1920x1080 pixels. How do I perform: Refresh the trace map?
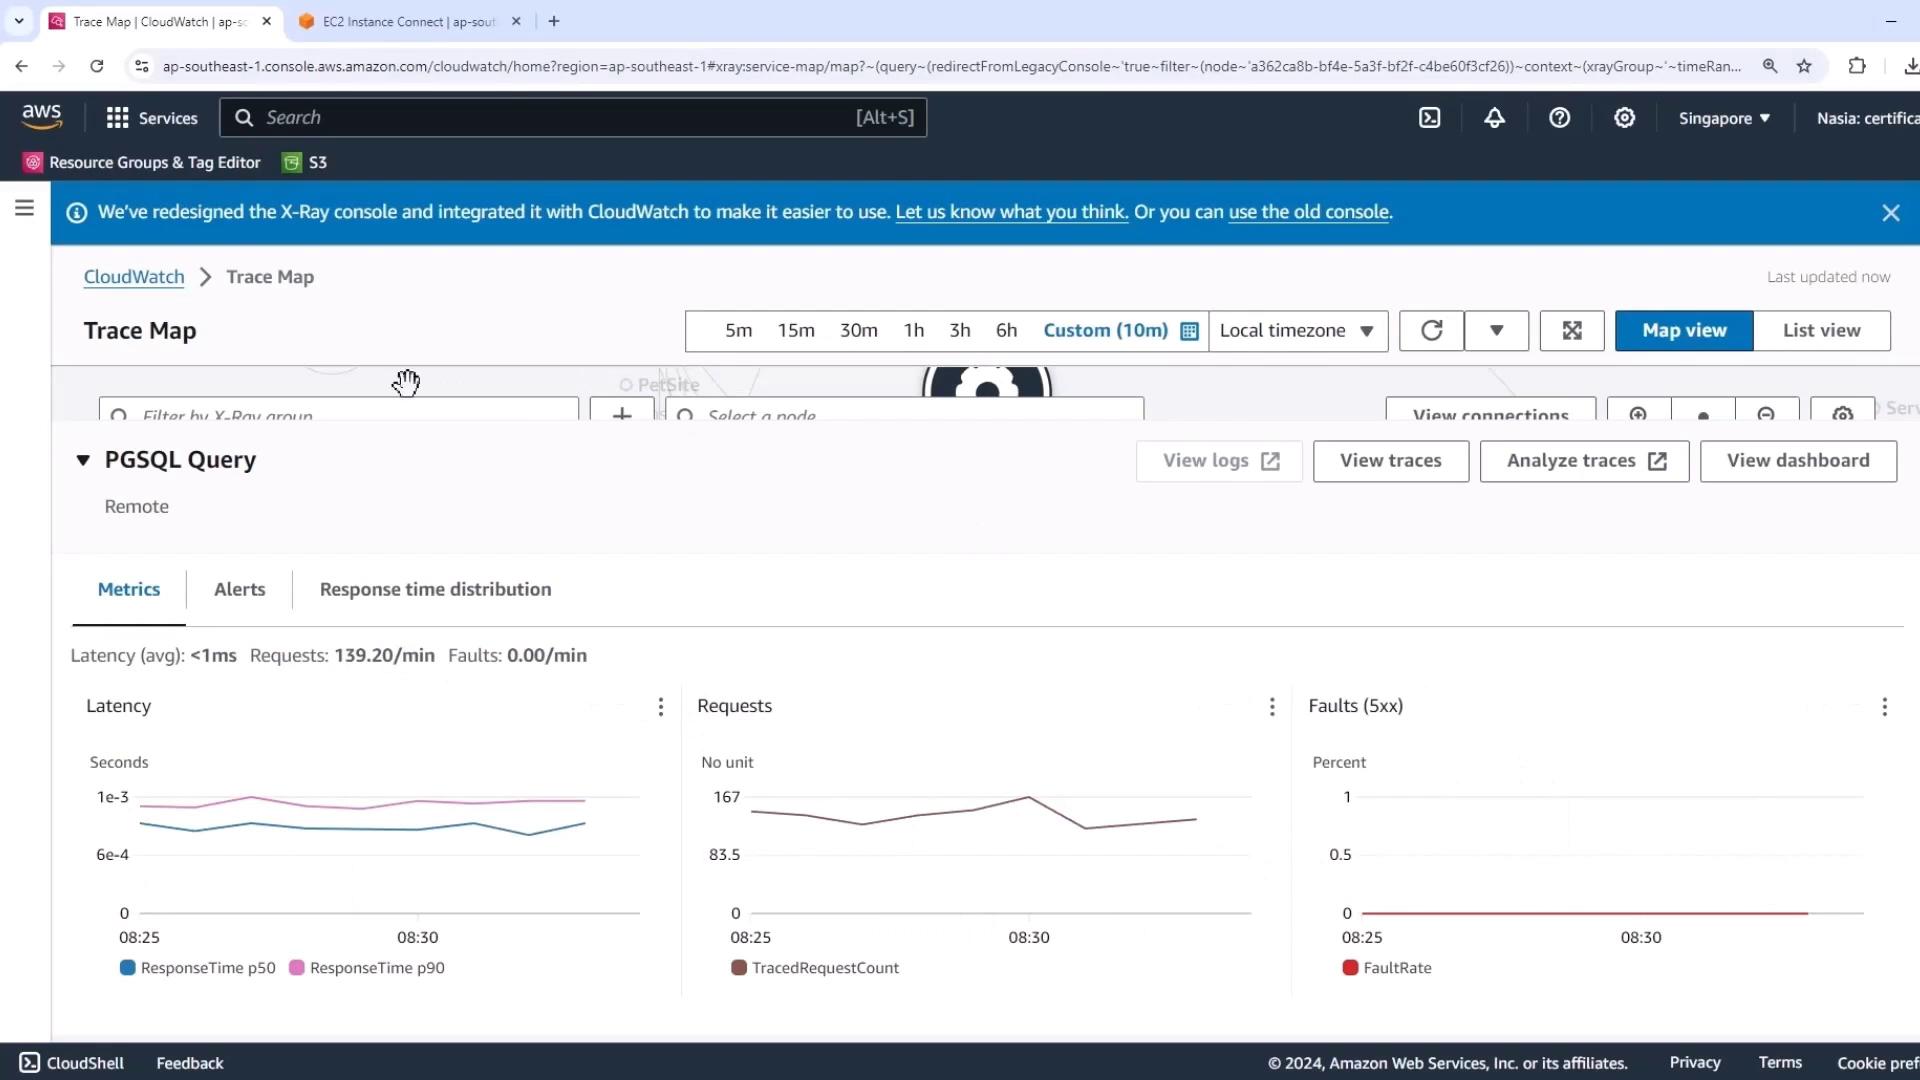(1431, 331)
